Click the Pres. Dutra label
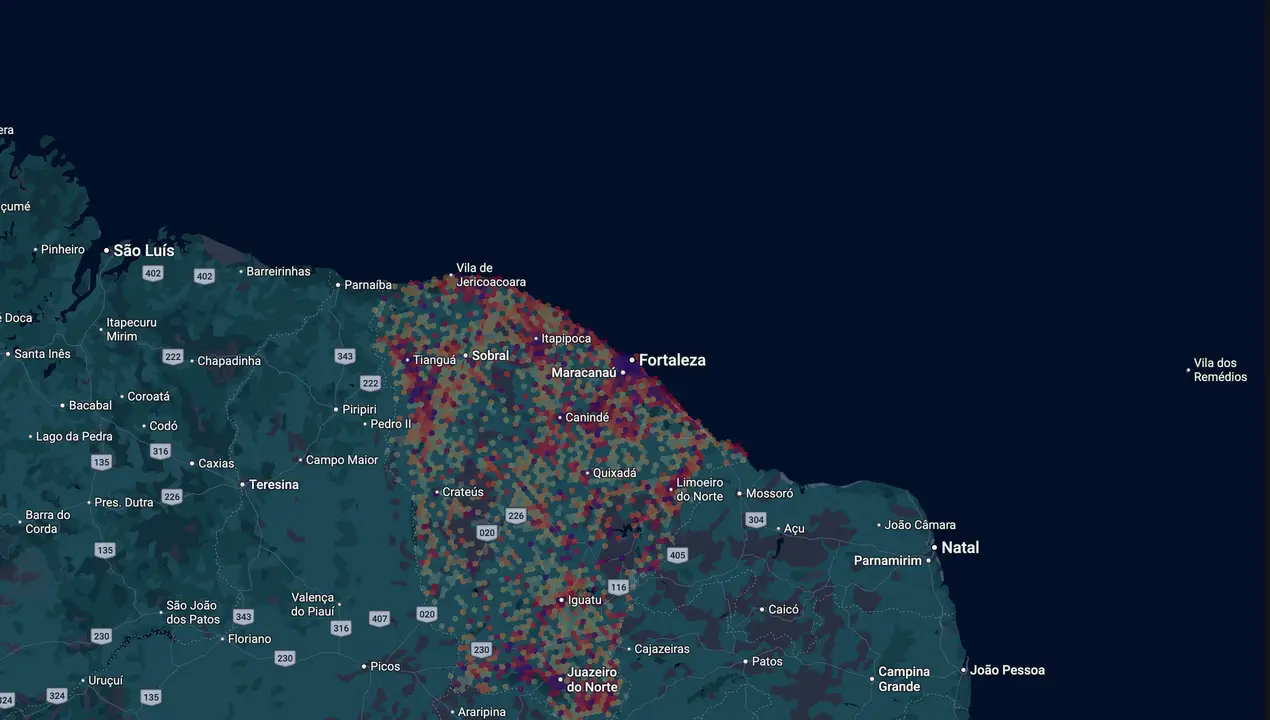Viewport: 1270px width, 720px height. (124, 502)
